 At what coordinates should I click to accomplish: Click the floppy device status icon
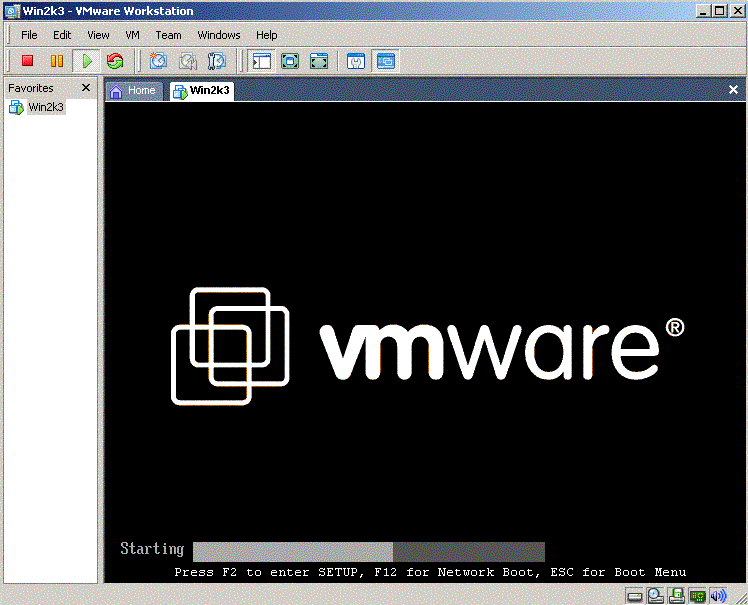coord(676,595)
